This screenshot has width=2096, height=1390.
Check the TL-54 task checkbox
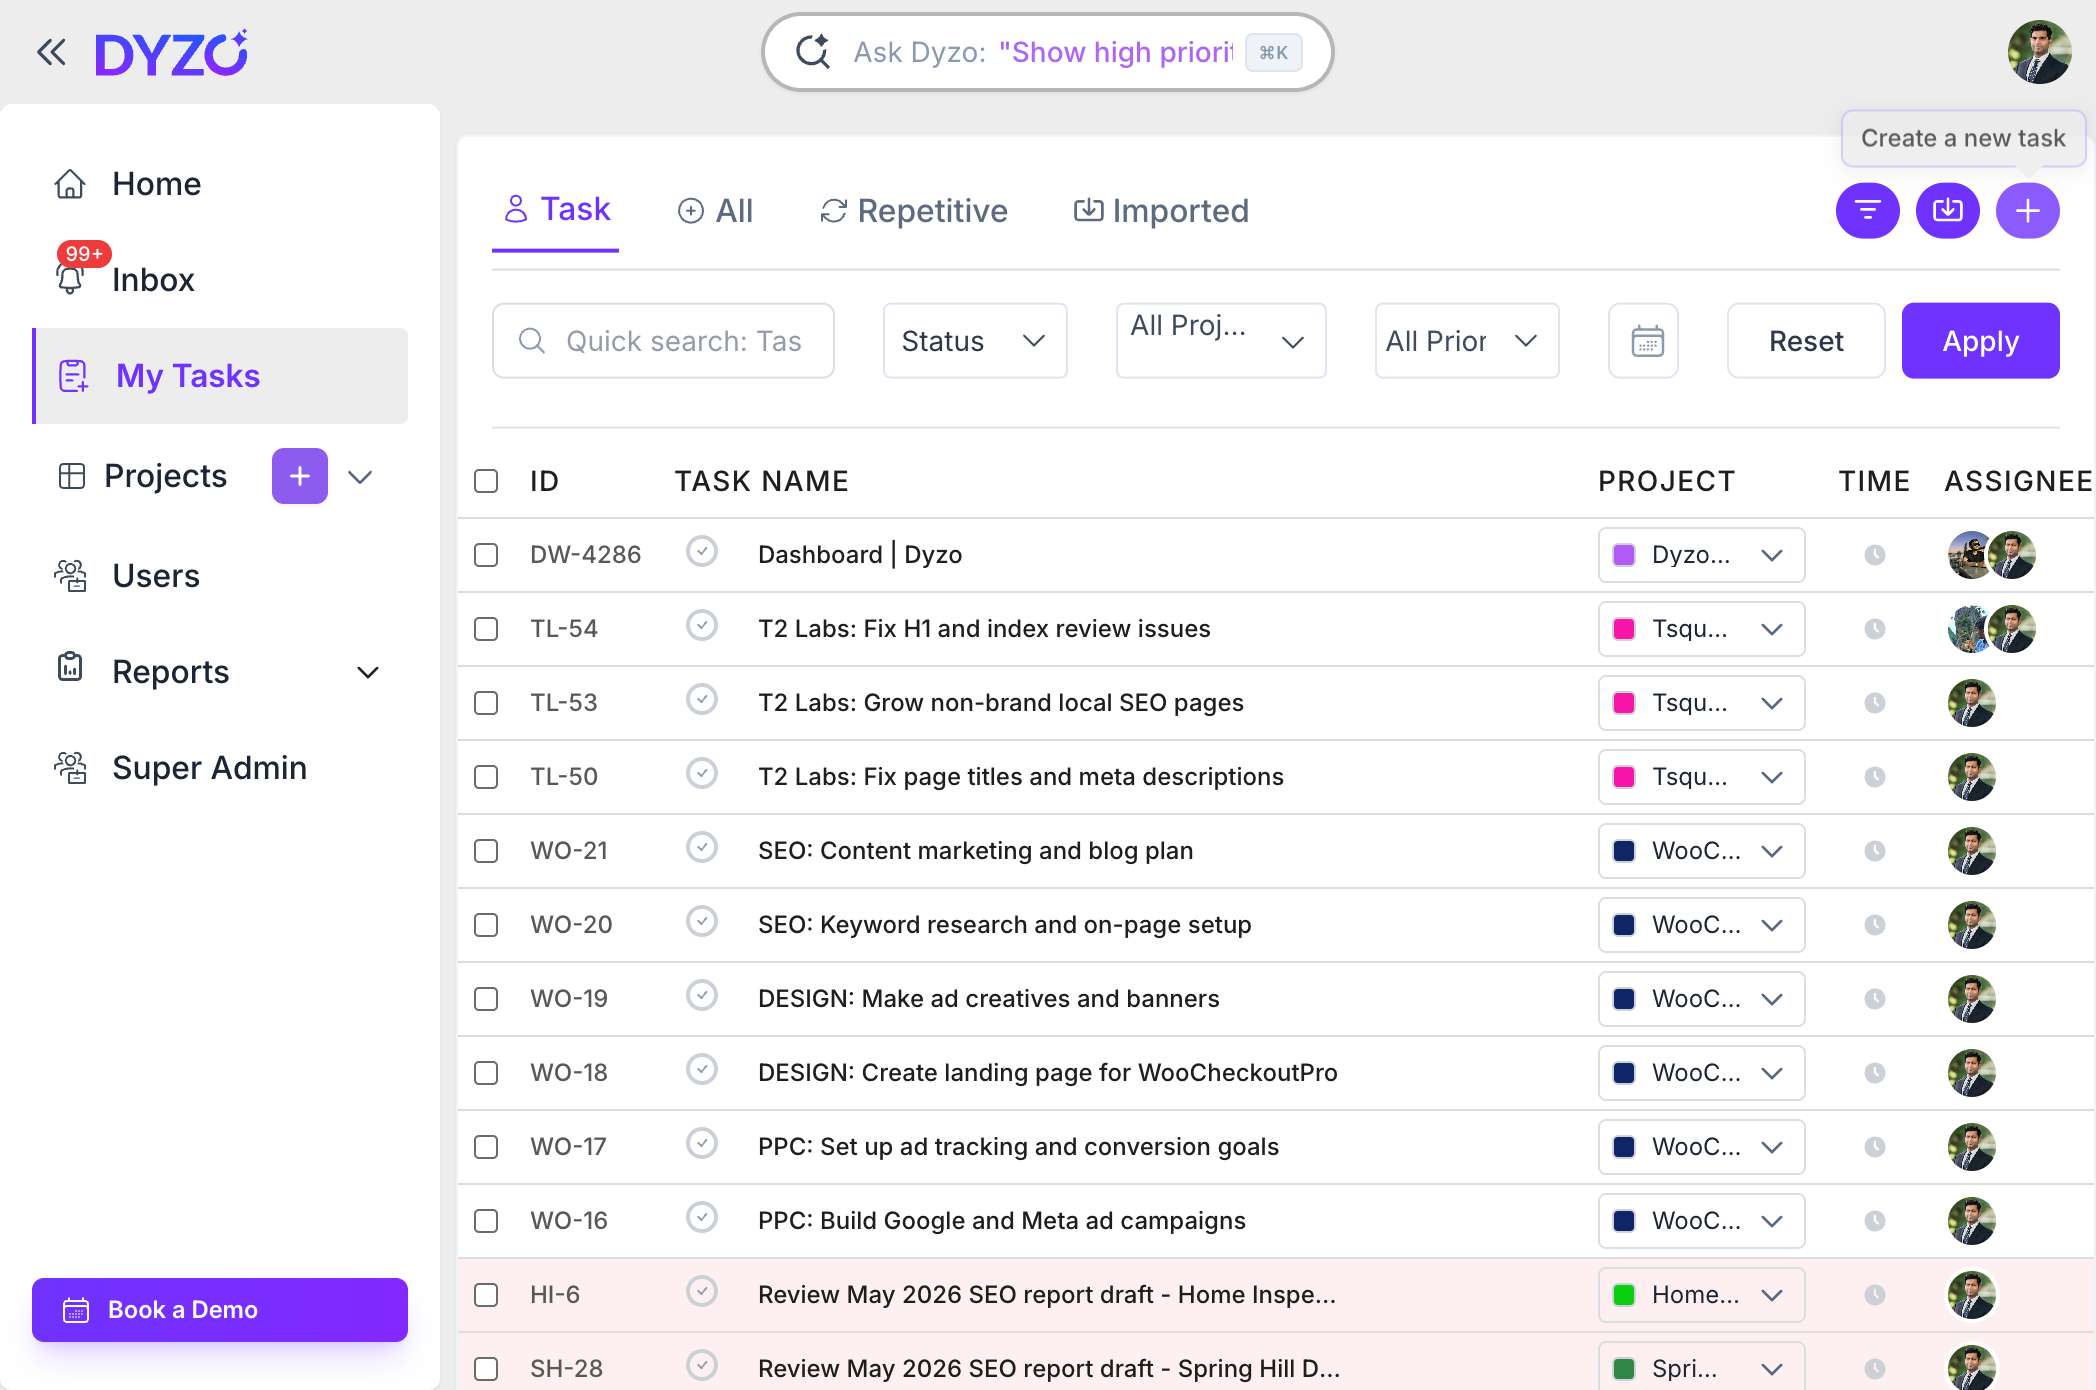(x=486, y=629)
